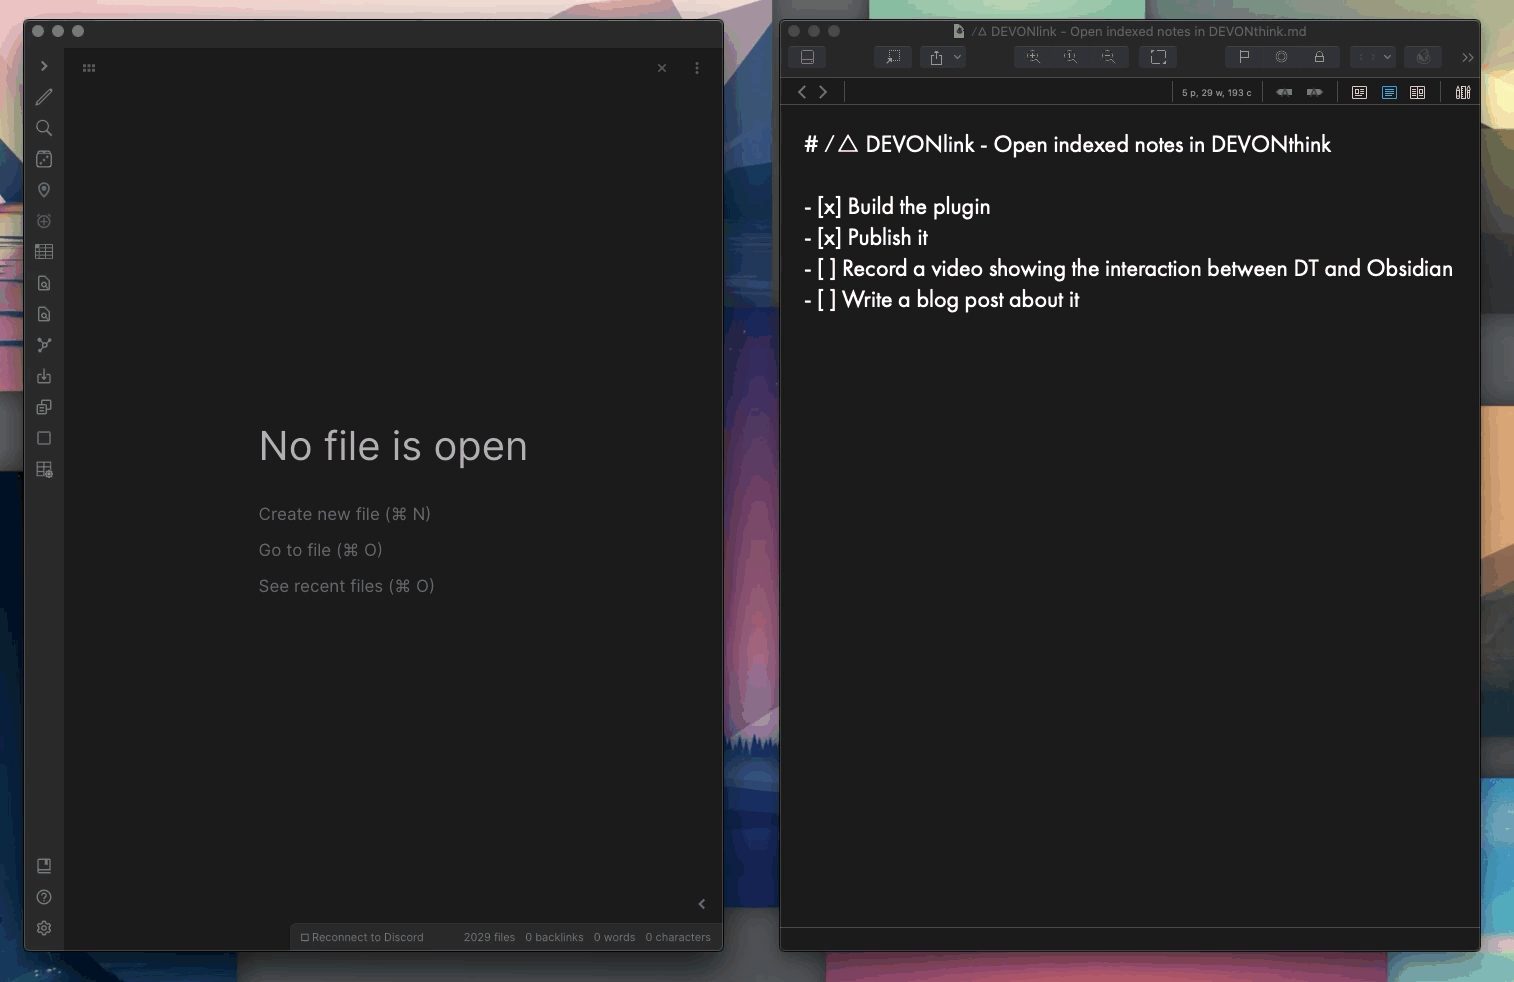Viewport: 1514px width, 982px height.
Task: Click 'See recent files (⌘ O)' link
Action: 347,586
